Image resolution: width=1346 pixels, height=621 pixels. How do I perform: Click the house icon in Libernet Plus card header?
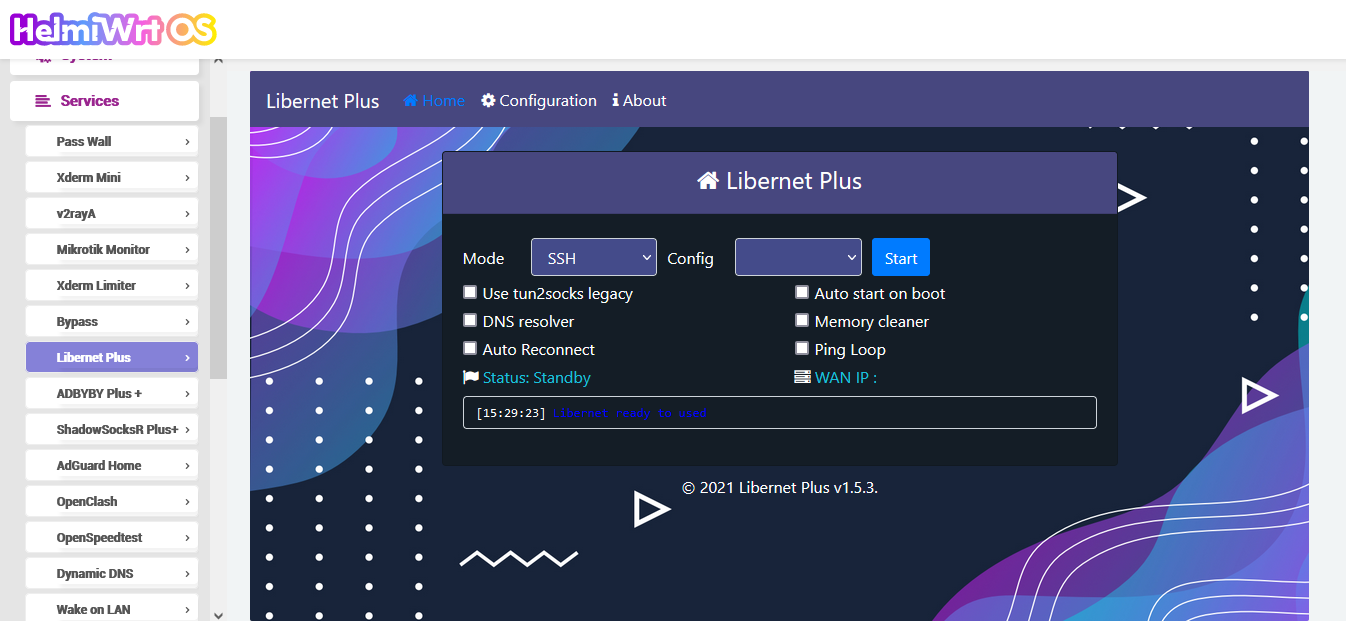pyautogui.click(x=708, y=181)
